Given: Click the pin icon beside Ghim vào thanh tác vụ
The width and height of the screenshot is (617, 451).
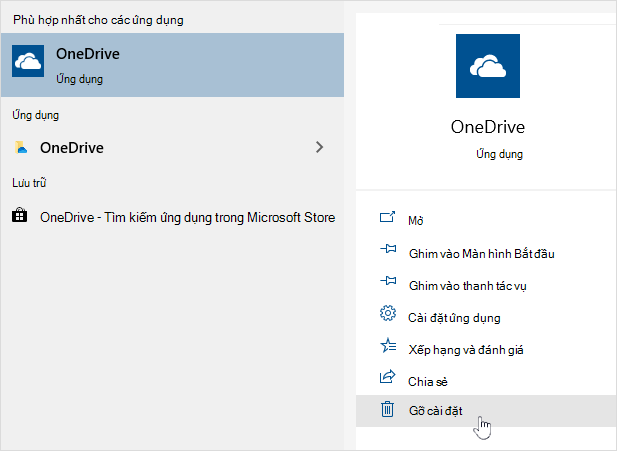Looking at the screenshot, I should pyautogui.click(x=388, y=281).
